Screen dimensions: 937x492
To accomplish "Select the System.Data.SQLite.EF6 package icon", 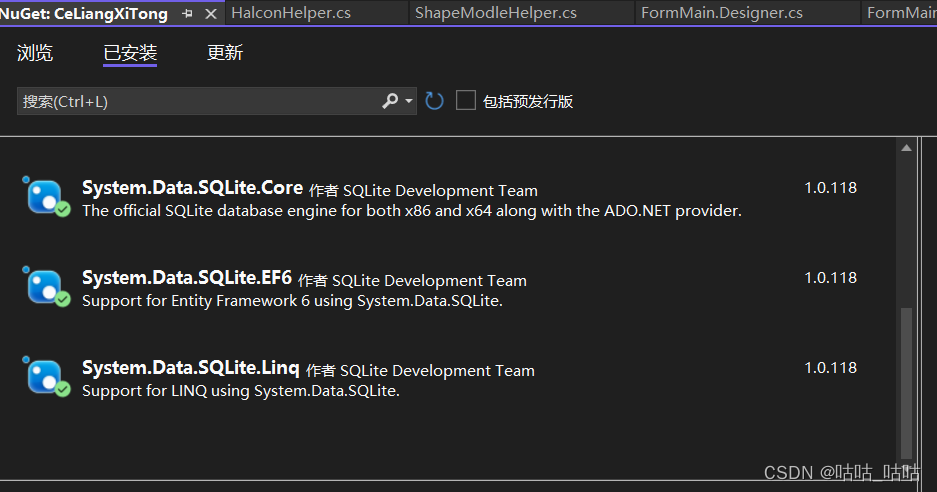I will [46, 287].
